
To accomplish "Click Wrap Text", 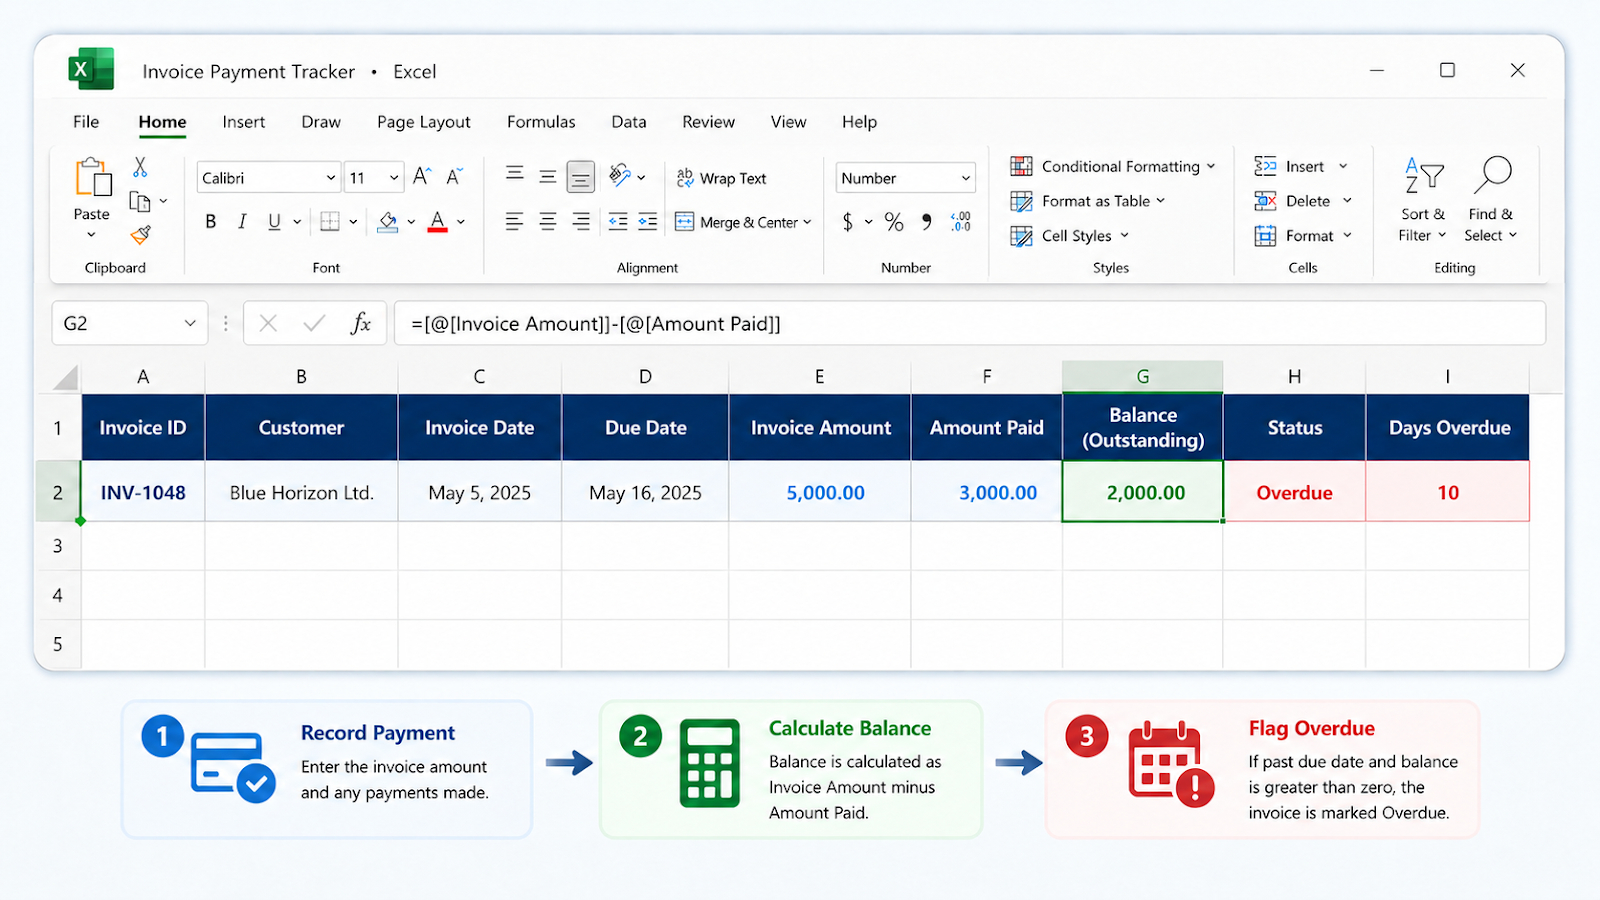I will pyautogui.click(x=721, y=178).
